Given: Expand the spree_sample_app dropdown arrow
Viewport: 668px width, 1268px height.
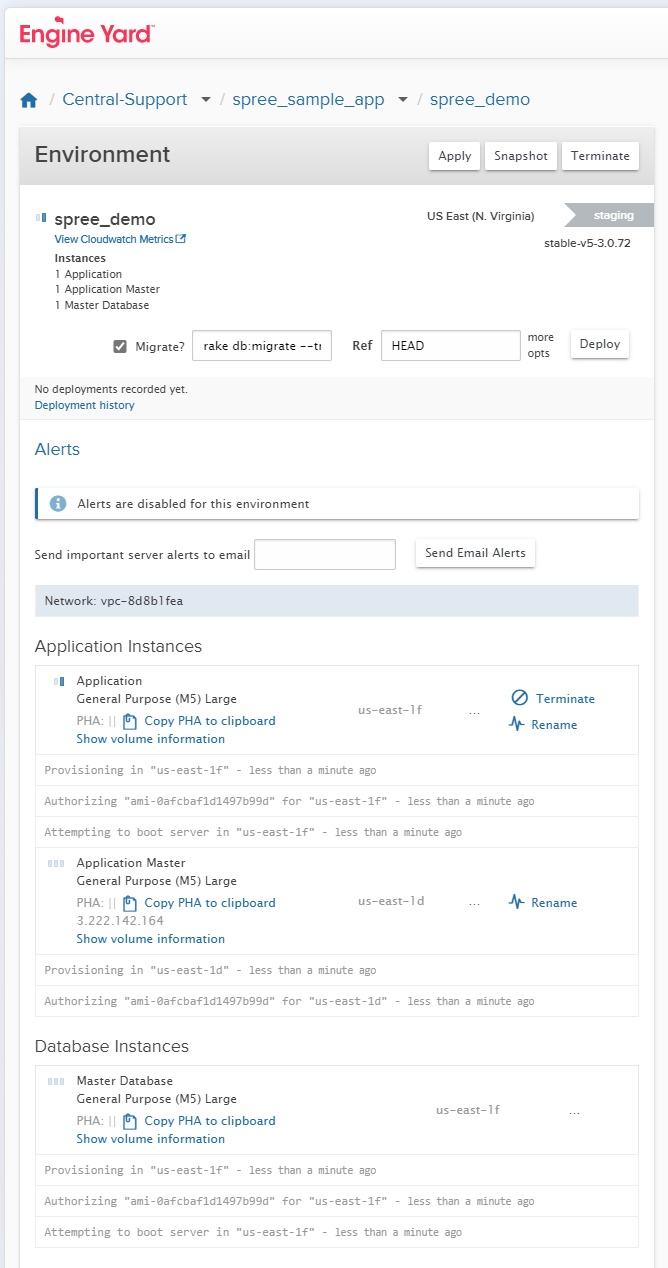Looking at the screenshot, I should (403, 100).
